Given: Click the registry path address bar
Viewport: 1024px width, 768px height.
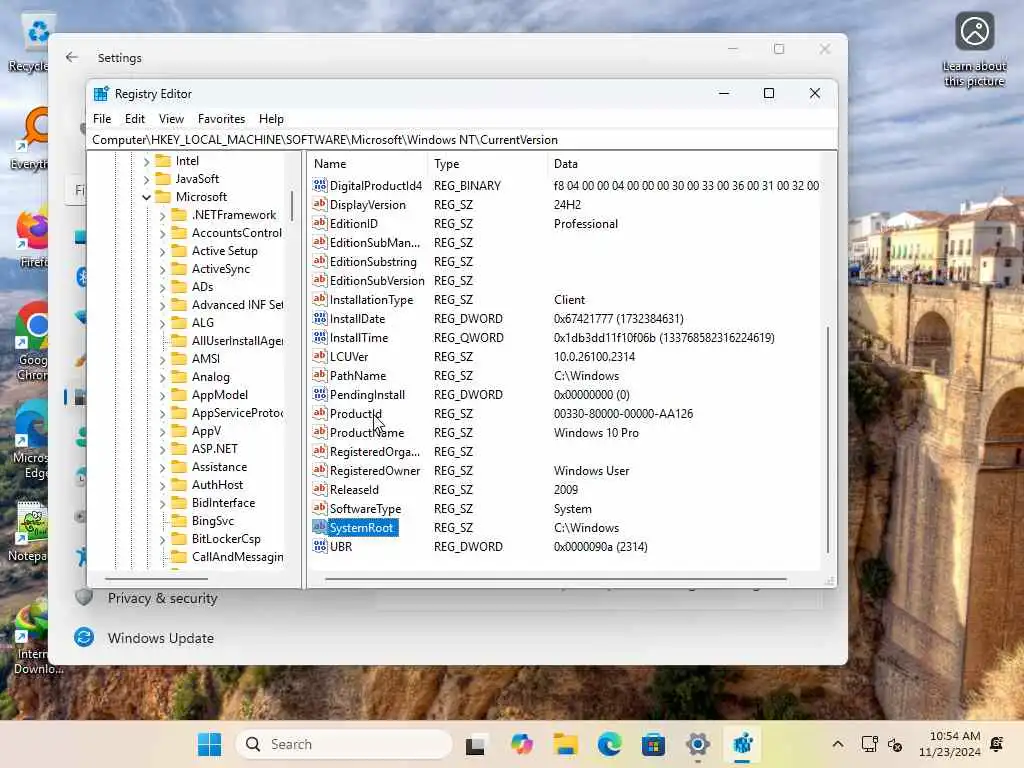Looking at the screenshot, I should [462, 140].
